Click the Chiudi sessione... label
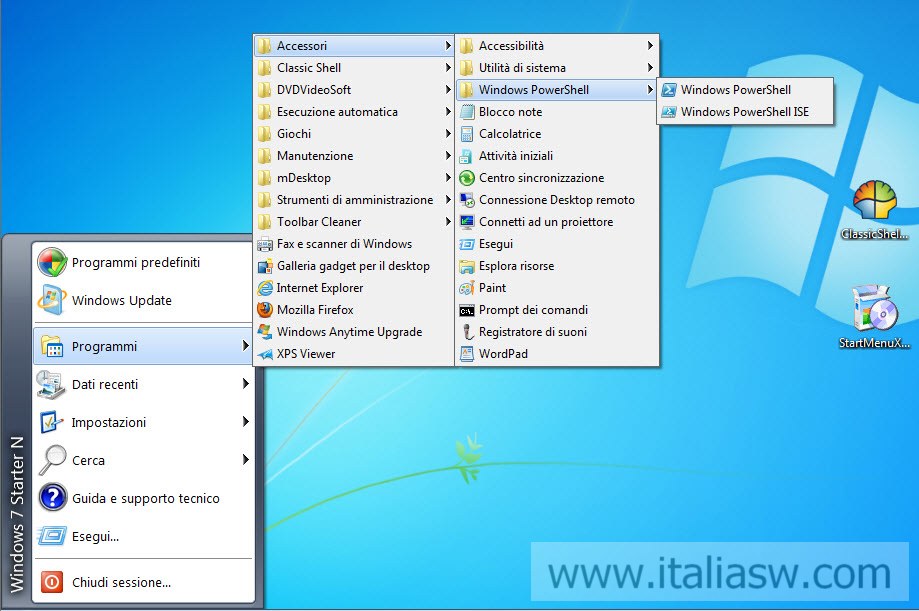Image resolution: width=919 pixels, height=611 pixels. coord(121,583)
